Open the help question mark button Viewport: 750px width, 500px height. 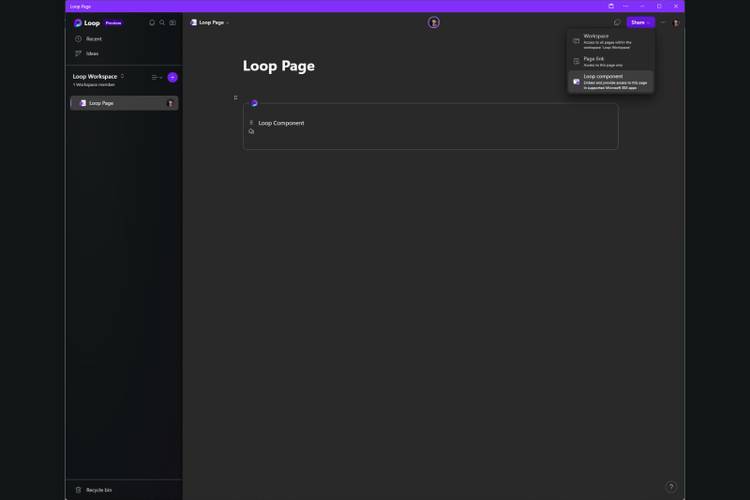click(x=671, y=487)
